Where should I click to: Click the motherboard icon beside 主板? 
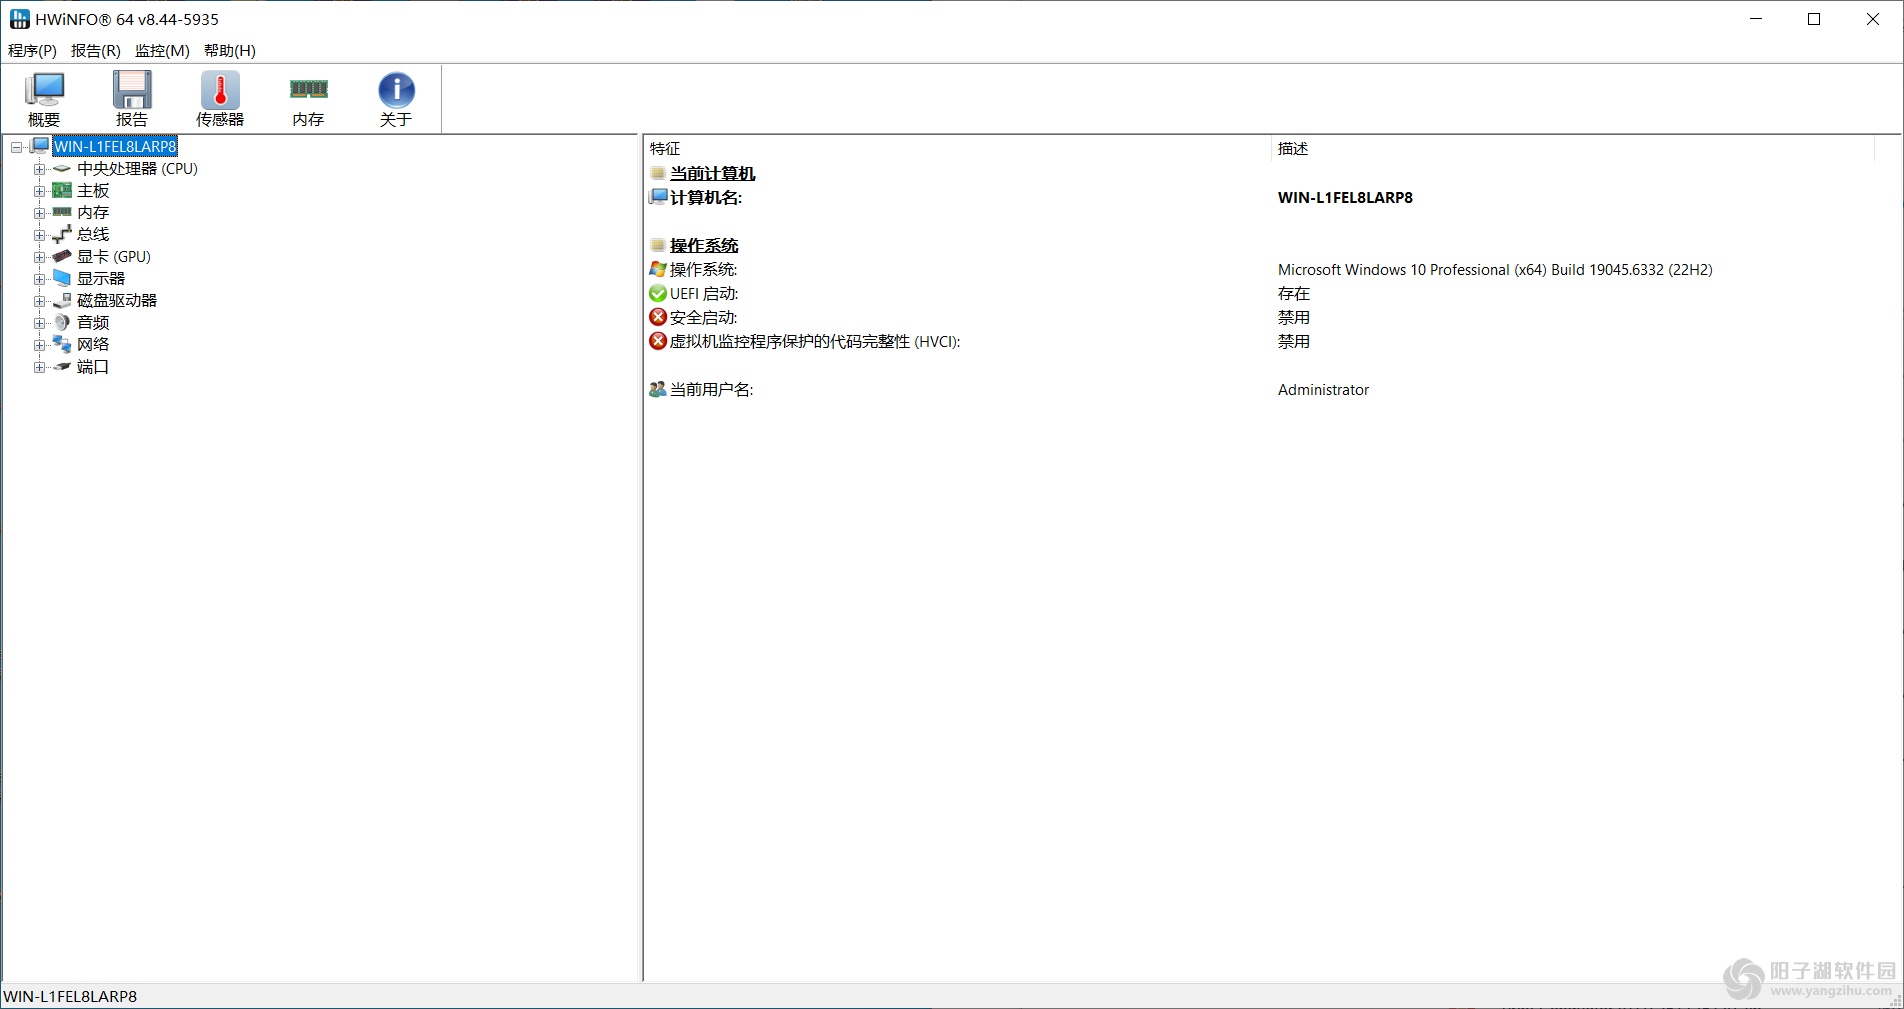click(61, 190)
